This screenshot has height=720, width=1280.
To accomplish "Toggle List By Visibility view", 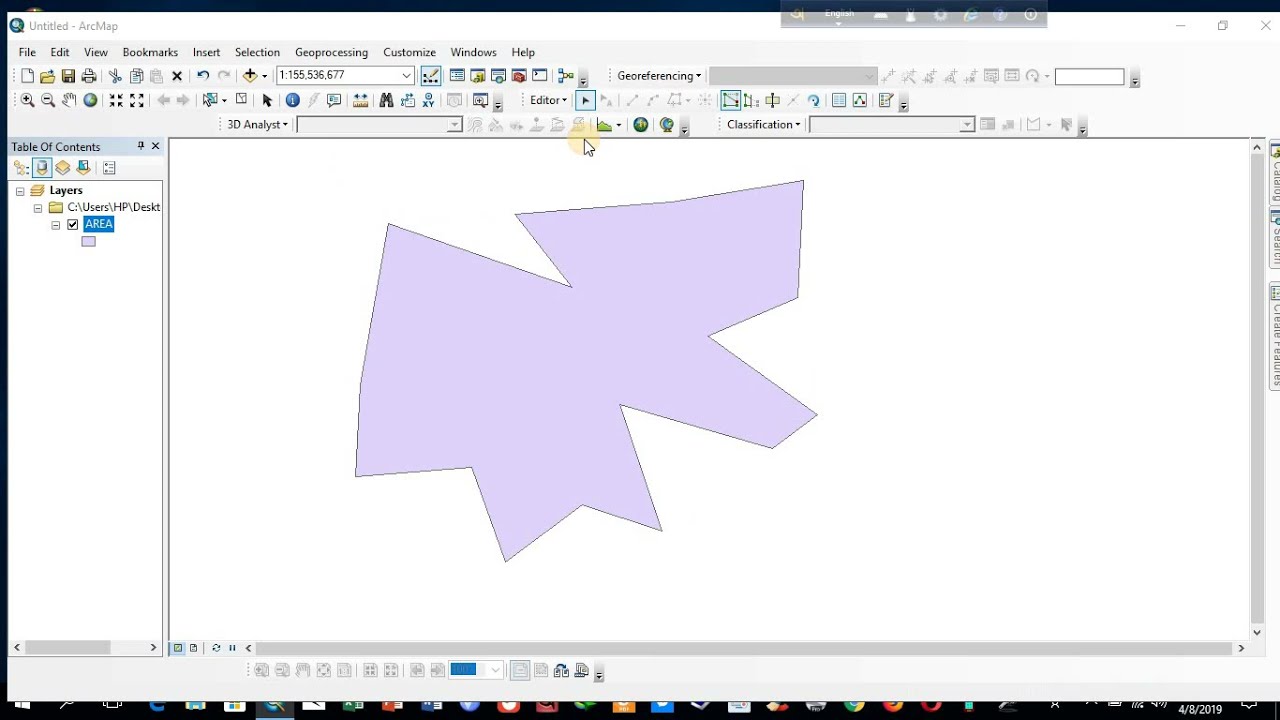I will point(63,168).
